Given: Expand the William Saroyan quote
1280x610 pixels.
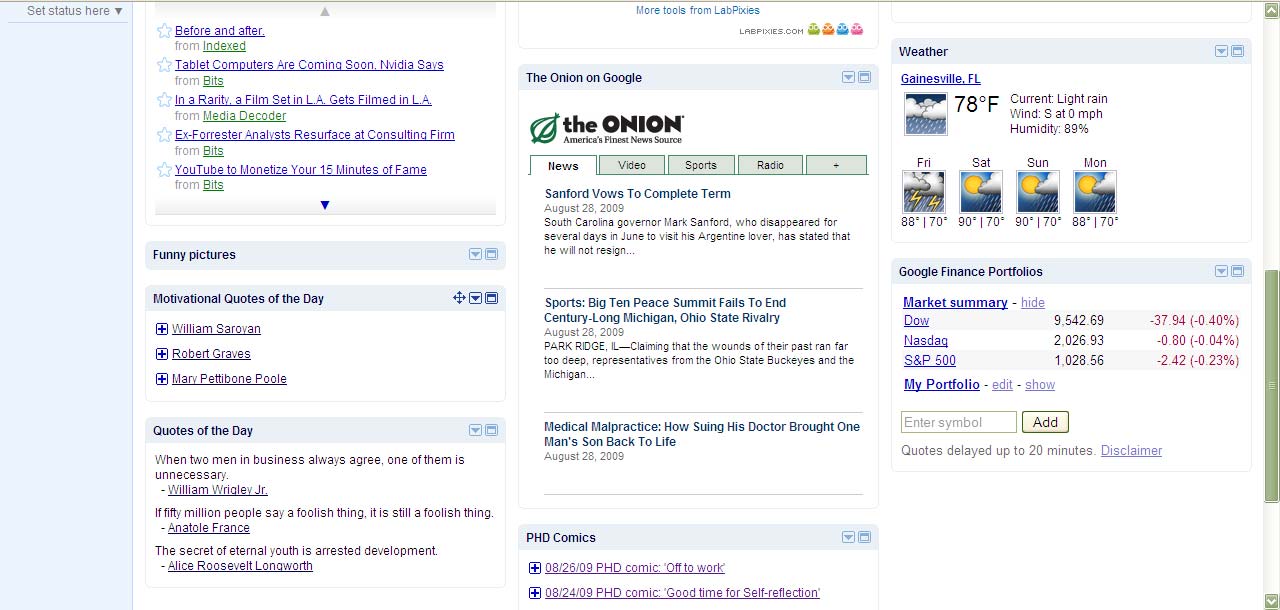Looking at the screenshot, I should tap(162, 329).
